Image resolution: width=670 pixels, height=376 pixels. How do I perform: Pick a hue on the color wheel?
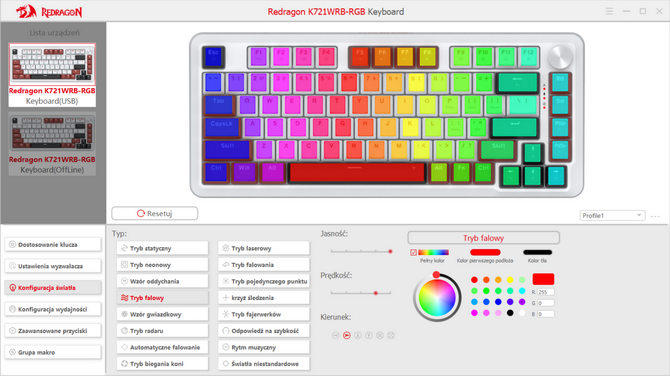coord(437,298)
